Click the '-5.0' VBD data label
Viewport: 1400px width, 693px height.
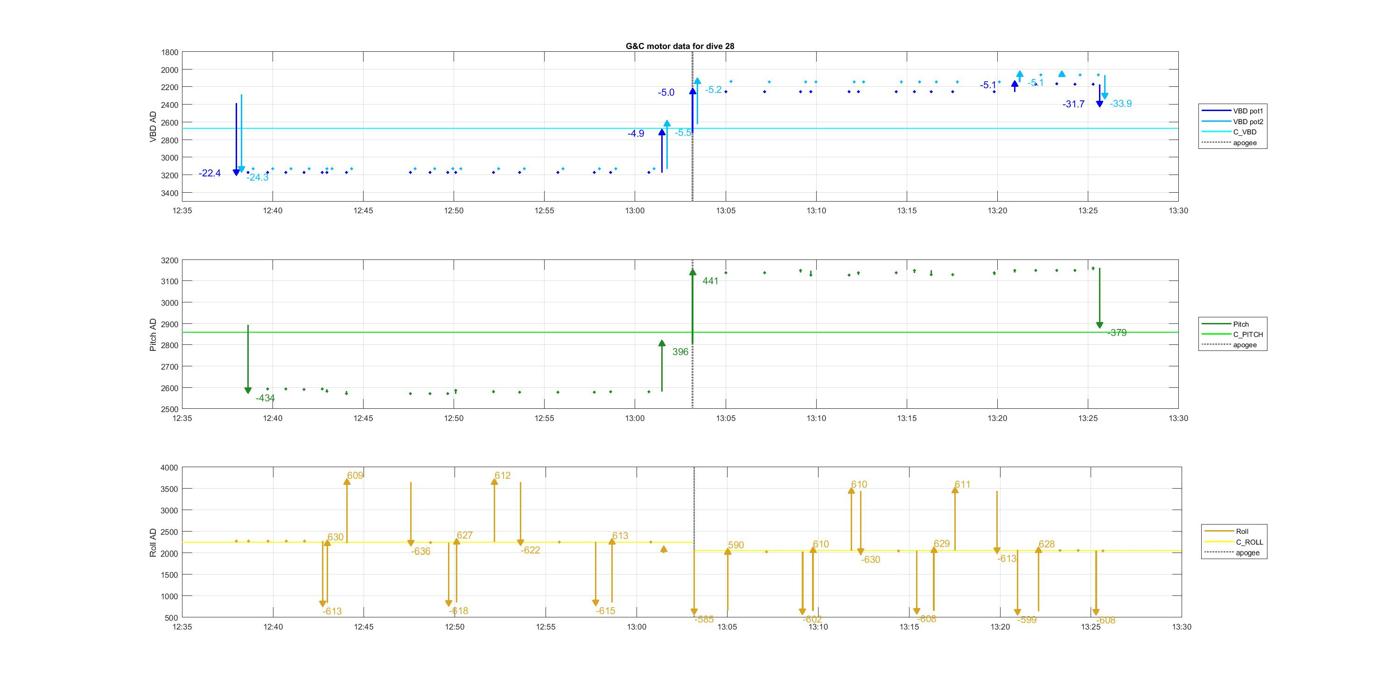coord(666,92)
